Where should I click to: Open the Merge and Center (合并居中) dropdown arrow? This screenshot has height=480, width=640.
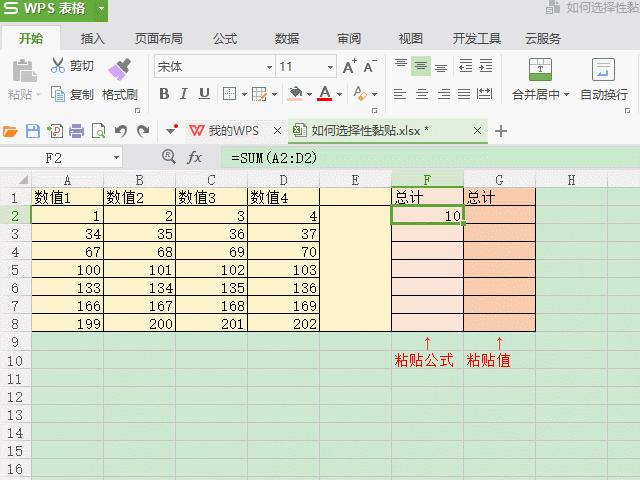pos(567,95)
